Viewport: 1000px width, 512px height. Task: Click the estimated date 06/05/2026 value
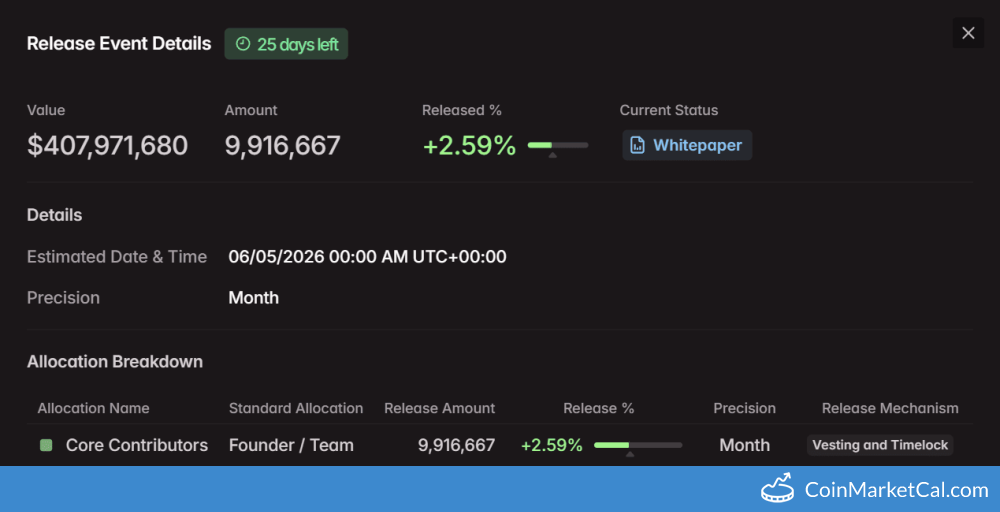tap(367, 257)
